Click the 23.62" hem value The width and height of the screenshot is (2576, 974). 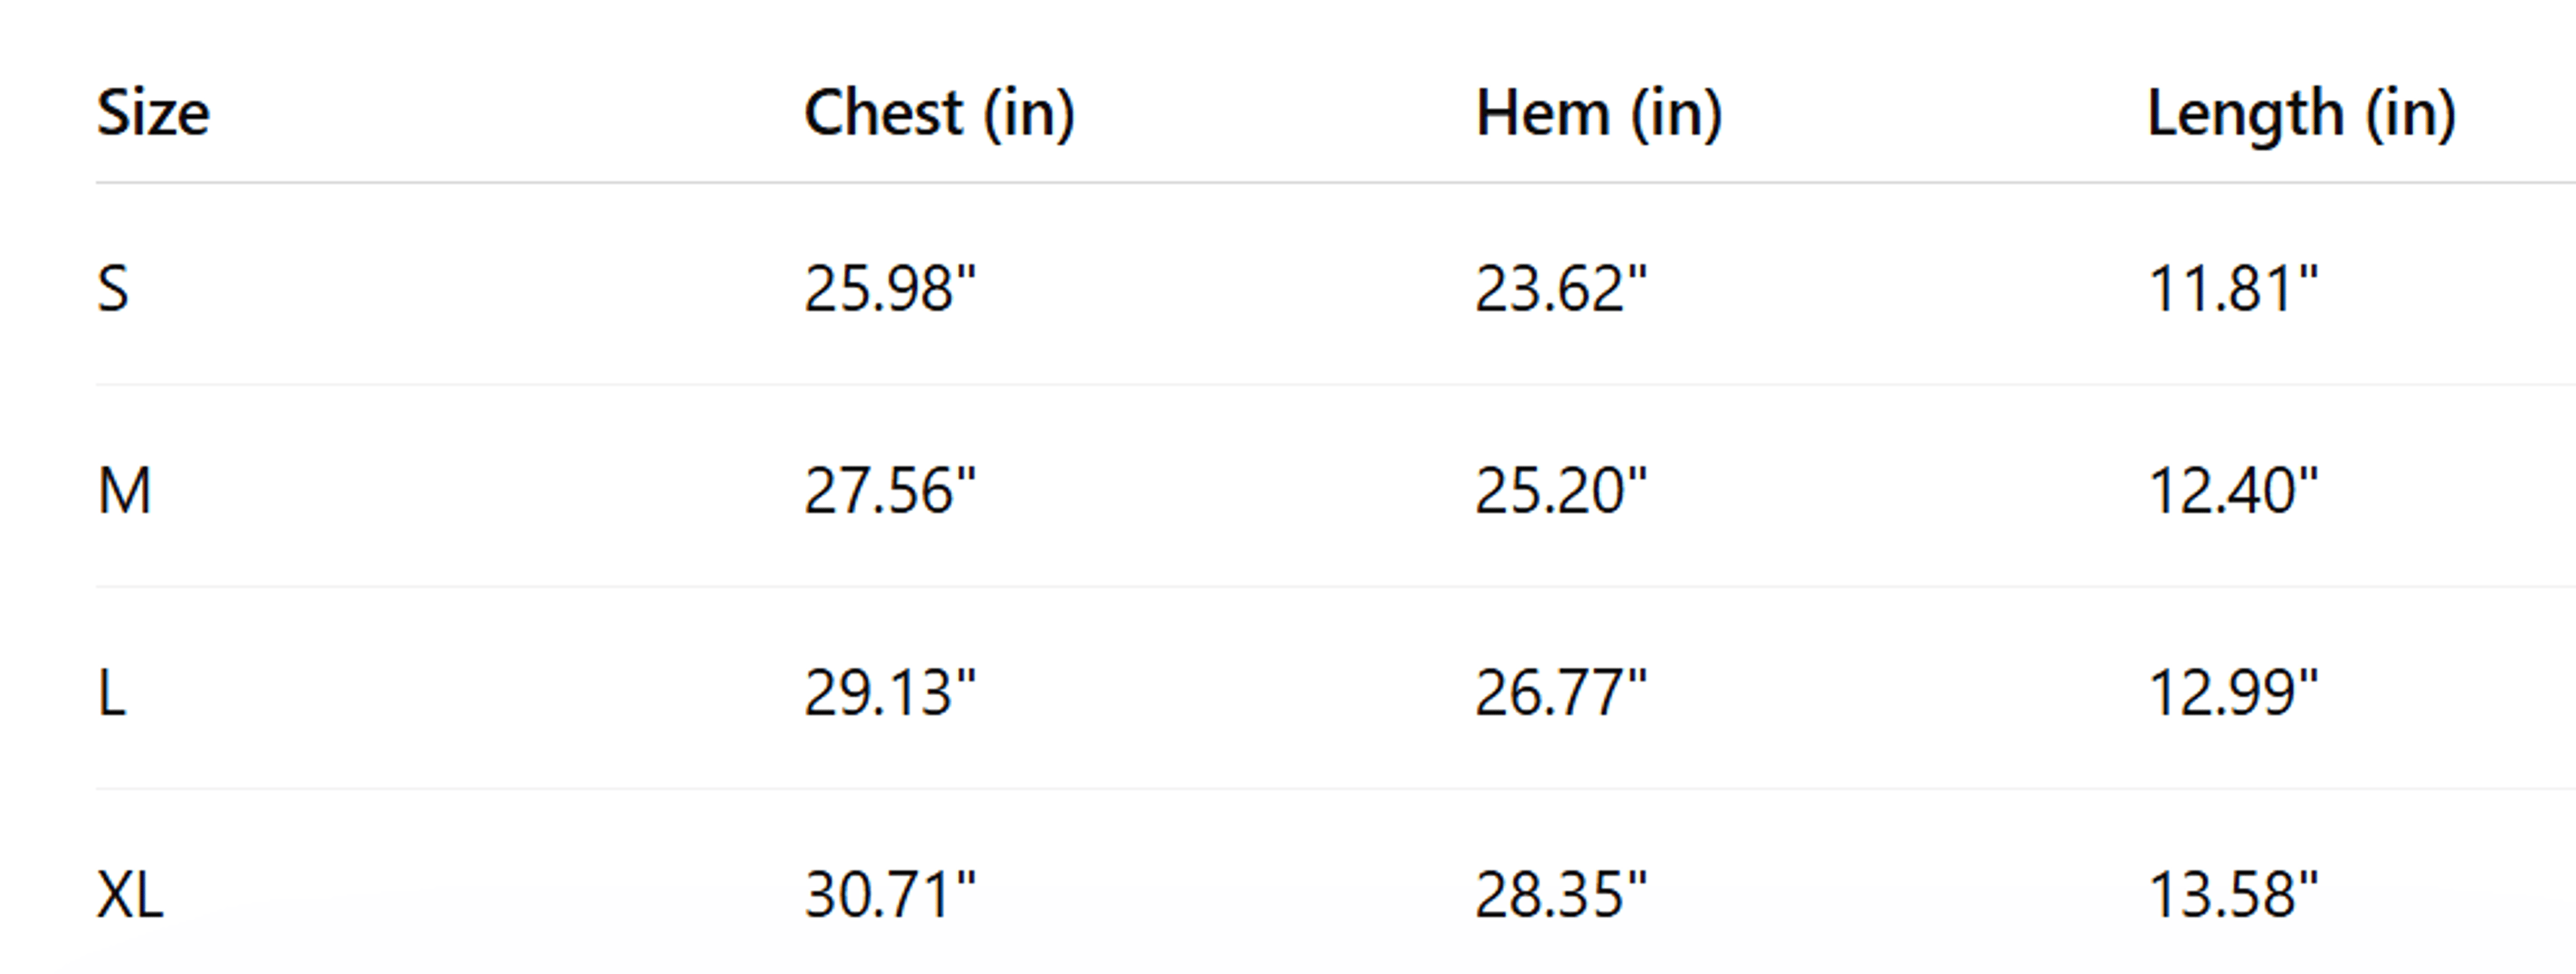[x=1560, y=289]
